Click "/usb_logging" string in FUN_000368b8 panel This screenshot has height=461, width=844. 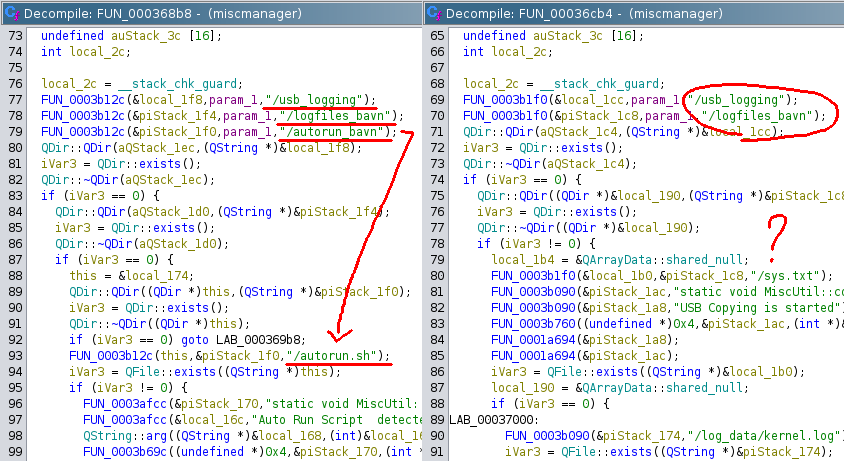314,100
